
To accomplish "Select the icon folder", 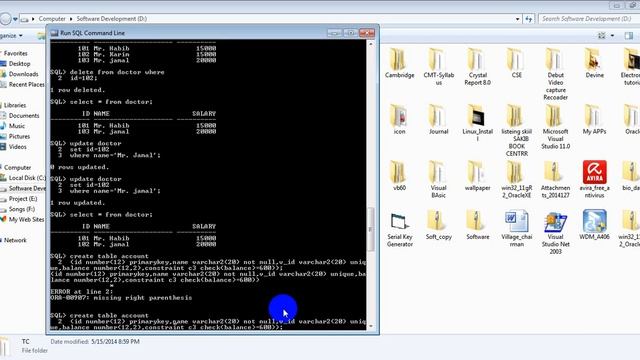I will coord(399,119).
